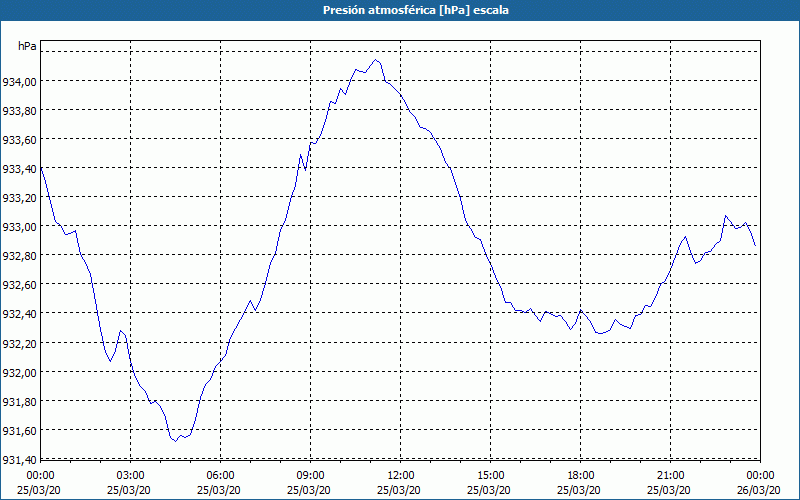
Task: Click the pressure curve peak near 11:00
Action: 376,60
